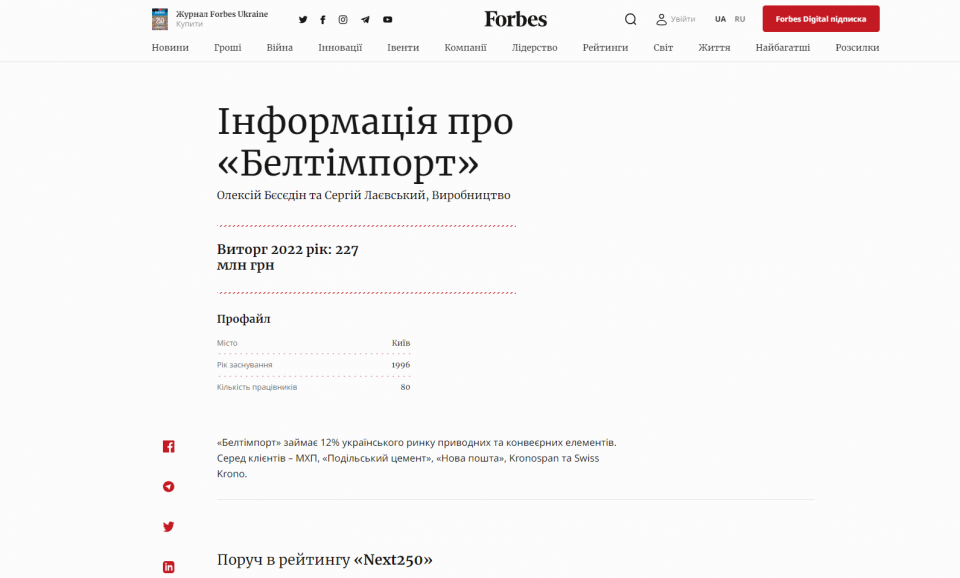Viewport: 960px width, 578px height.
Task: Share article via sidebar LinkedIn icon
Action: point(168,566)
